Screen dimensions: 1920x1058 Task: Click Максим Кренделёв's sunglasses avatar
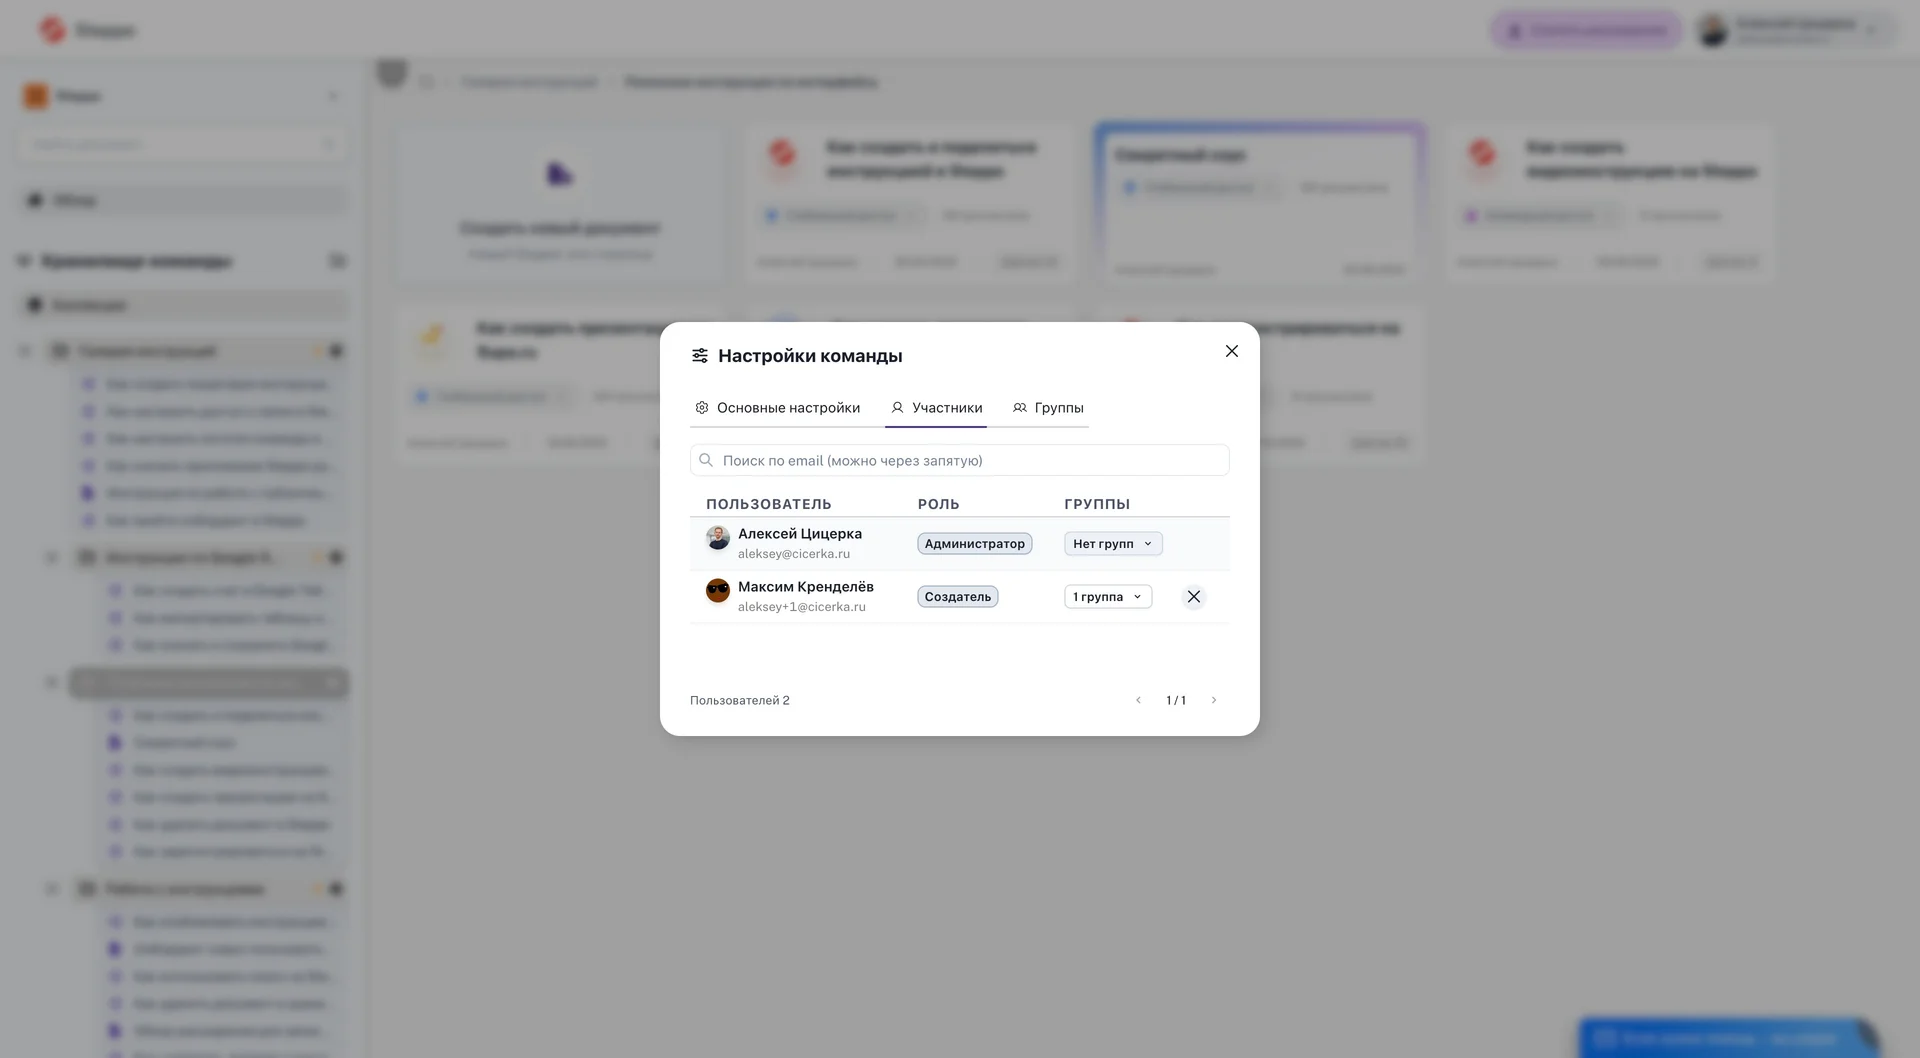(718, 590)
